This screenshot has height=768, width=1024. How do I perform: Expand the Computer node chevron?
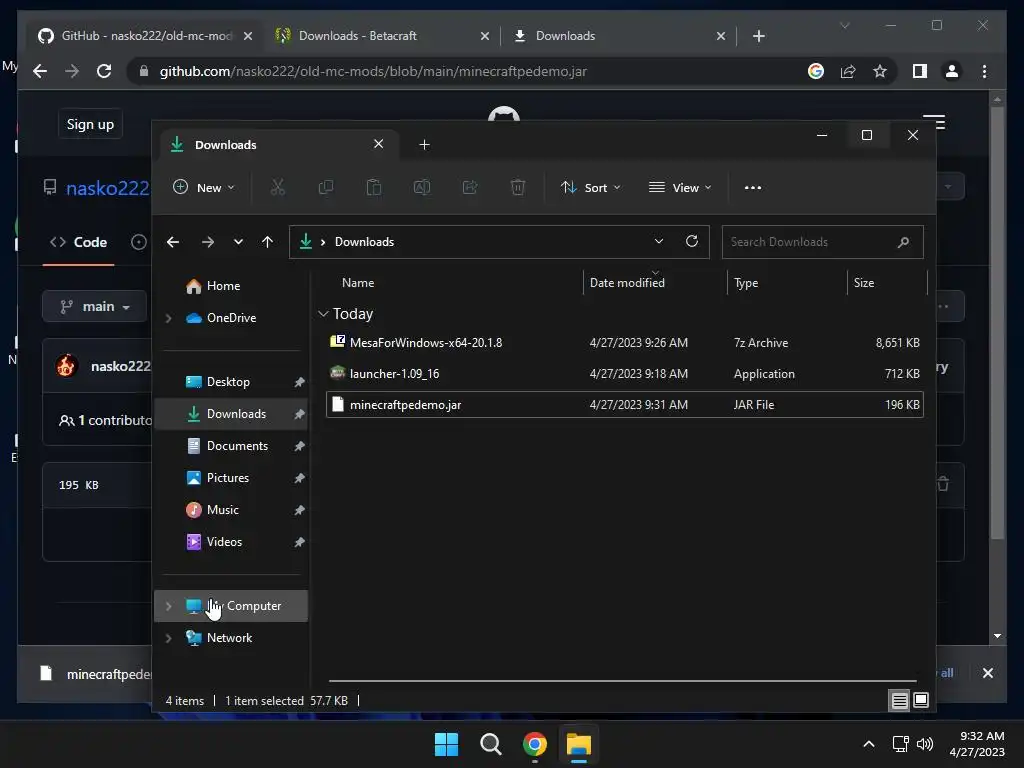tap(168, 606)
